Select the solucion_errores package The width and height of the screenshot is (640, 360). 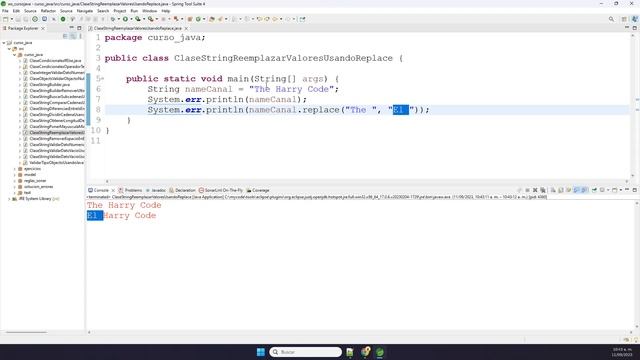coord(38,187)
